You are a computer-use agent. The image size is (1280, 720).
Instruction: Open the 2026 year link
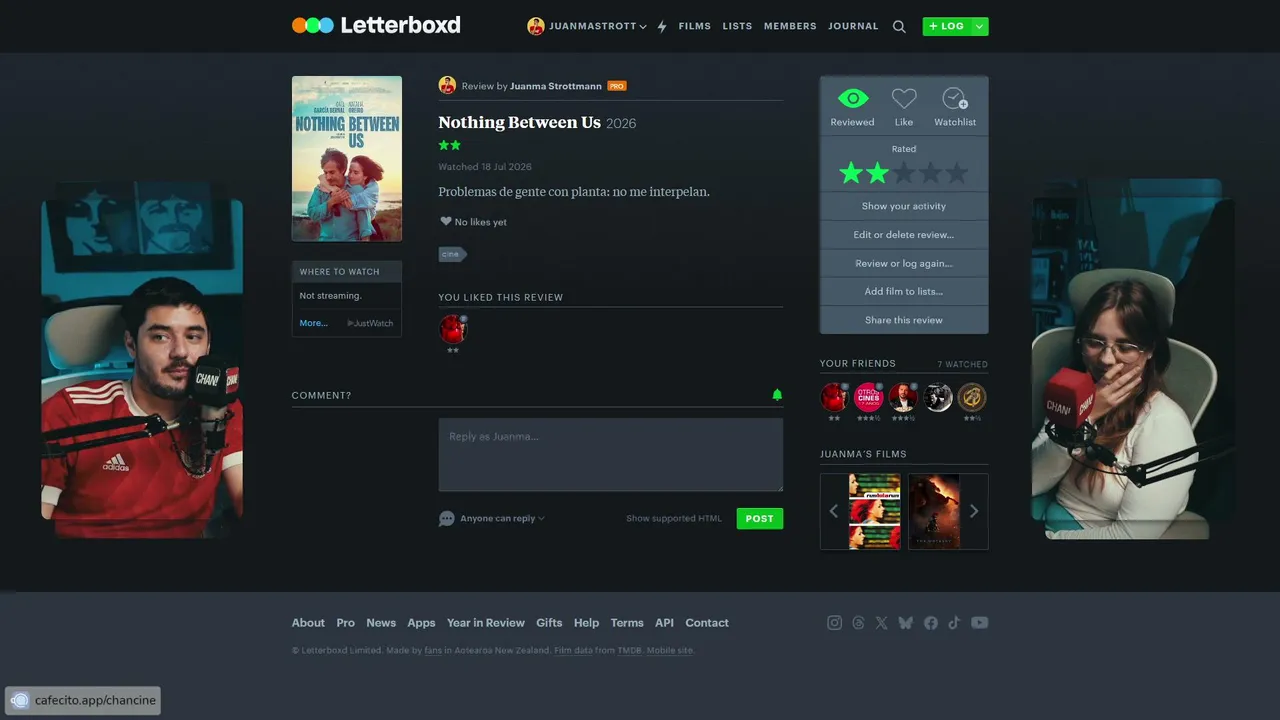[621, 124]
